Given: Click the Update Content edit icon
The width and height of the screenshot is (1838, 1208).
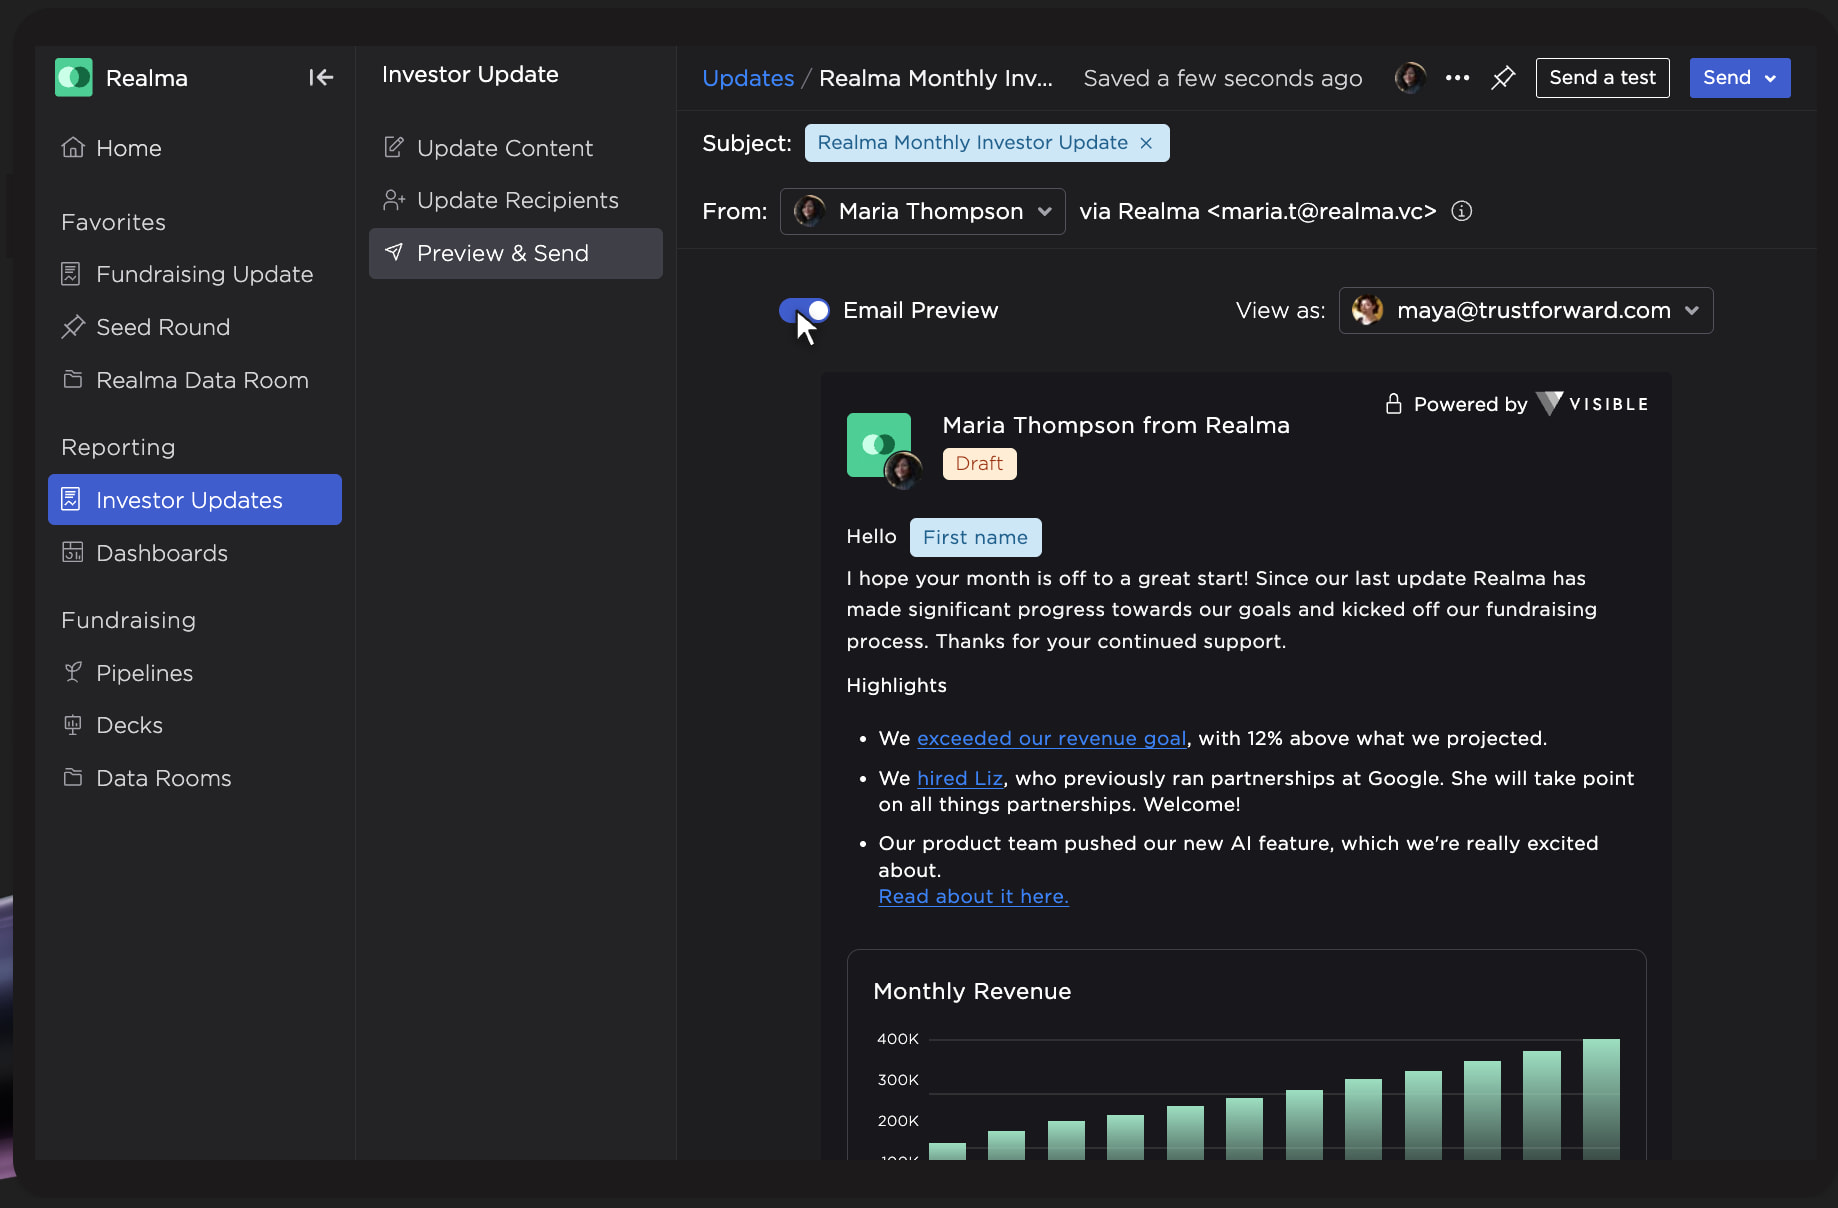Looking at the screenshot, I should click(x=394, y=148).
